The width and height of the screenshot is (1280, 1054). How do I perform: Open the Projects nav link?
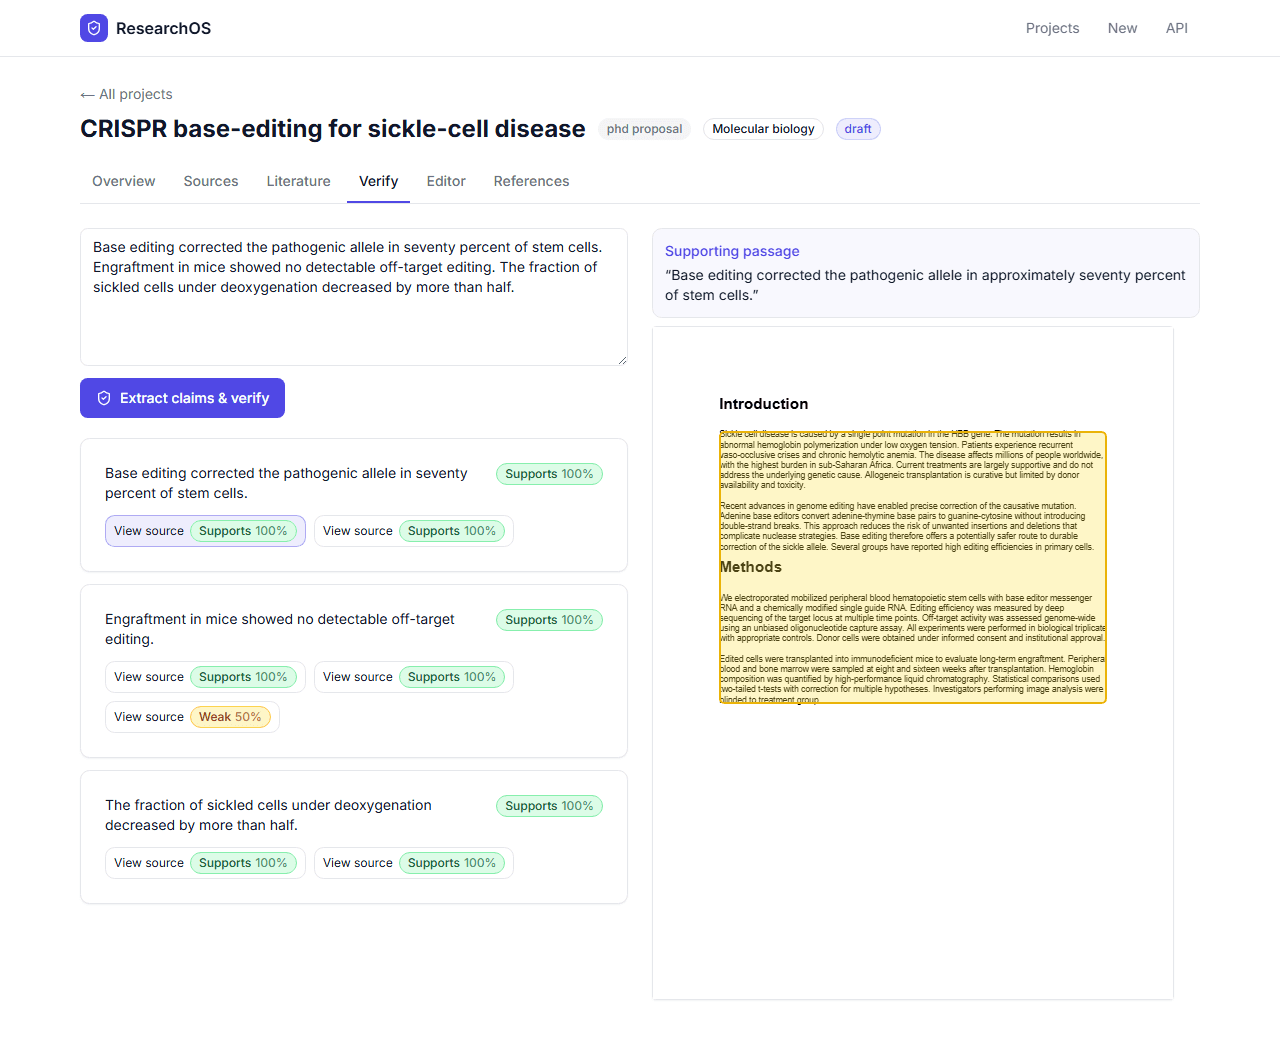pos(1052,28)
